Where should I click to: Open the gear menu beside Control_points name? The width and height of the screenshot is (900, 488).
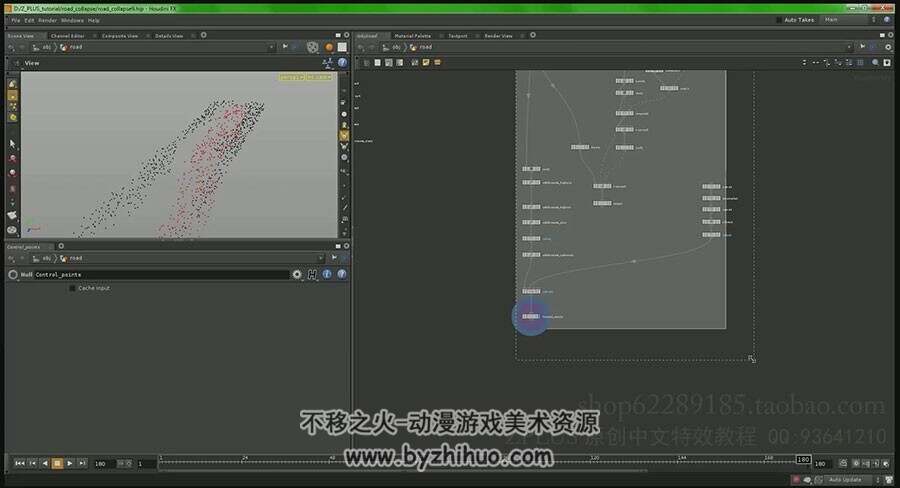point(297,274)
